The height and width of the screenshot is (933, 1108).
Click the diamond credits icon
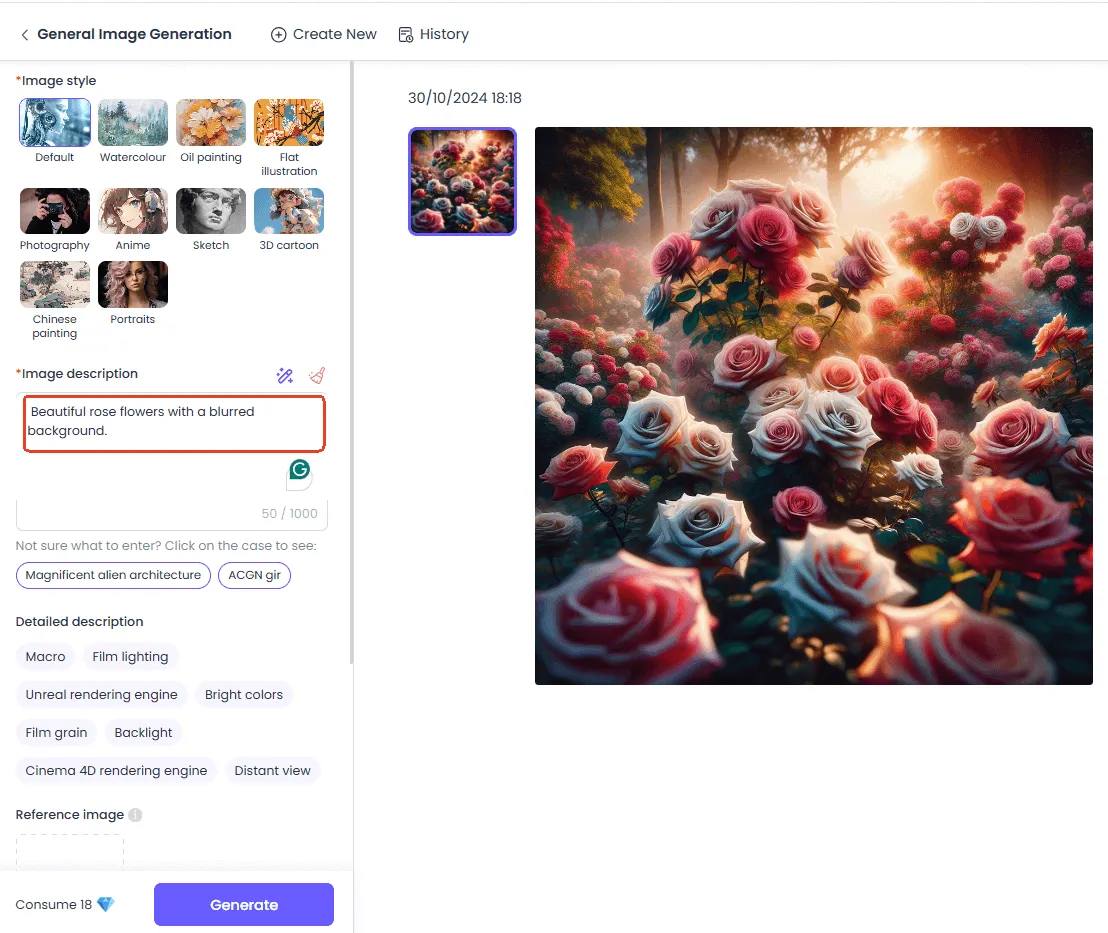click(x=105, y=905)
